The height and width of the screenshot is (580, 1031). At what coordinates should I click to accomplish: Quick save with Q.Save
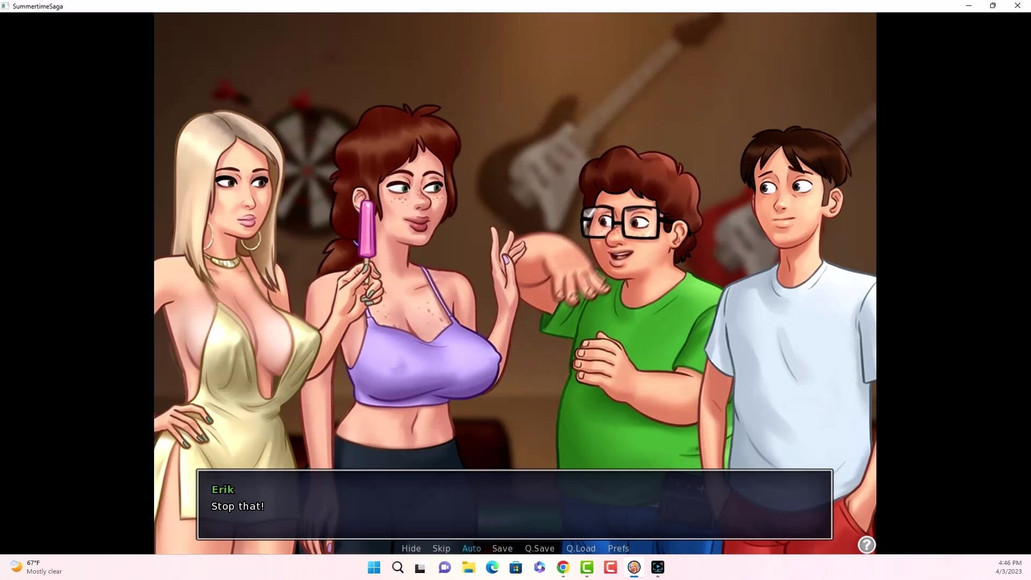point(539,548)
